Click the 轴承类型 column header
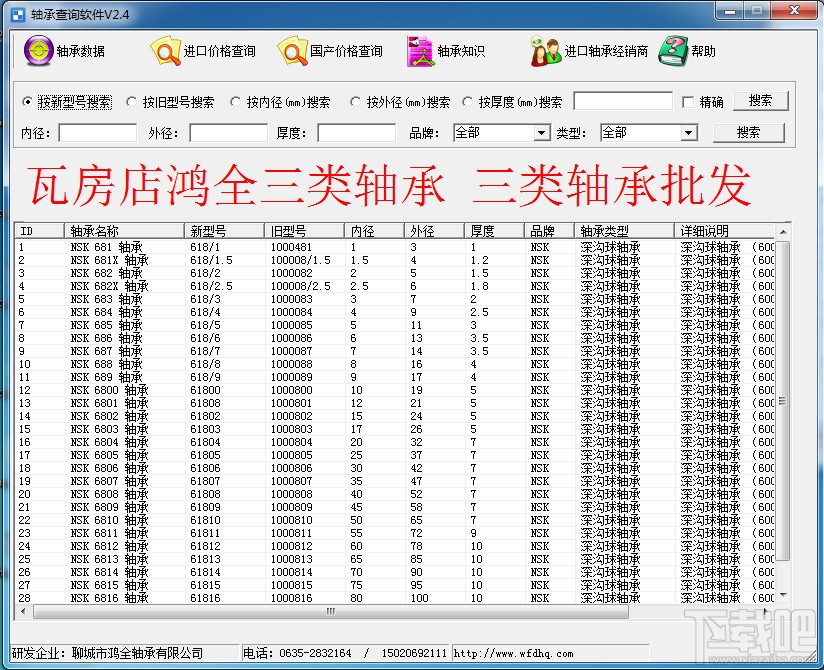The image size is (824, 670). point(624,231)
